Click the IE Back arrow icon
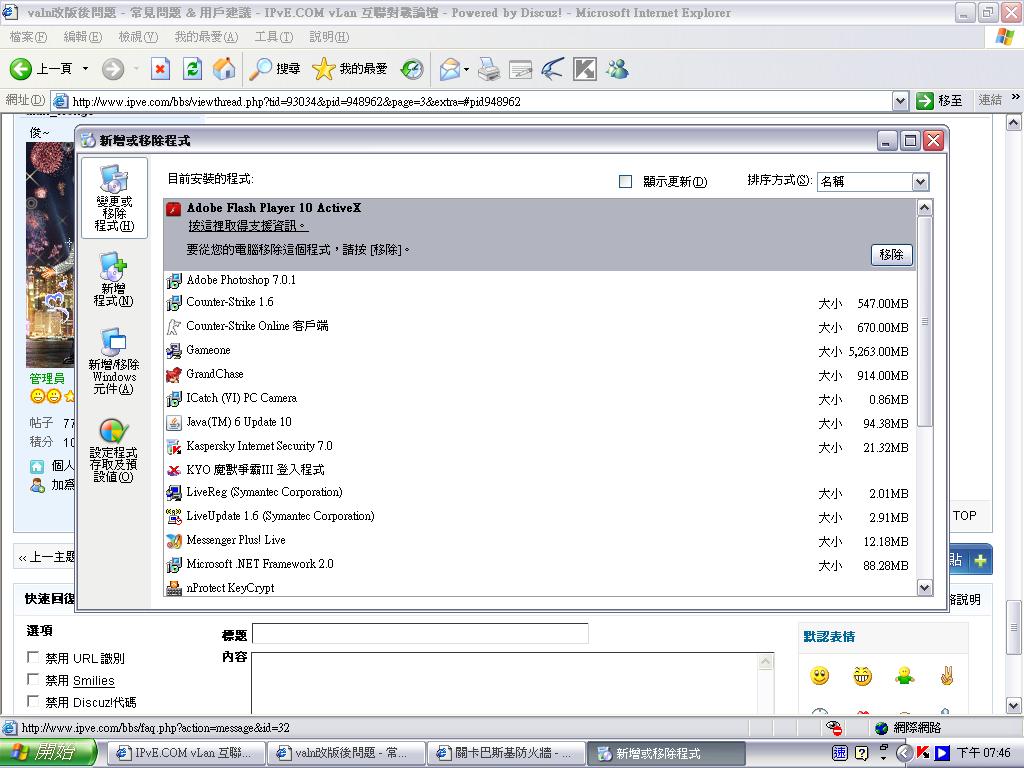Viewport: 1024px width, 768px height. pos(20,69)
